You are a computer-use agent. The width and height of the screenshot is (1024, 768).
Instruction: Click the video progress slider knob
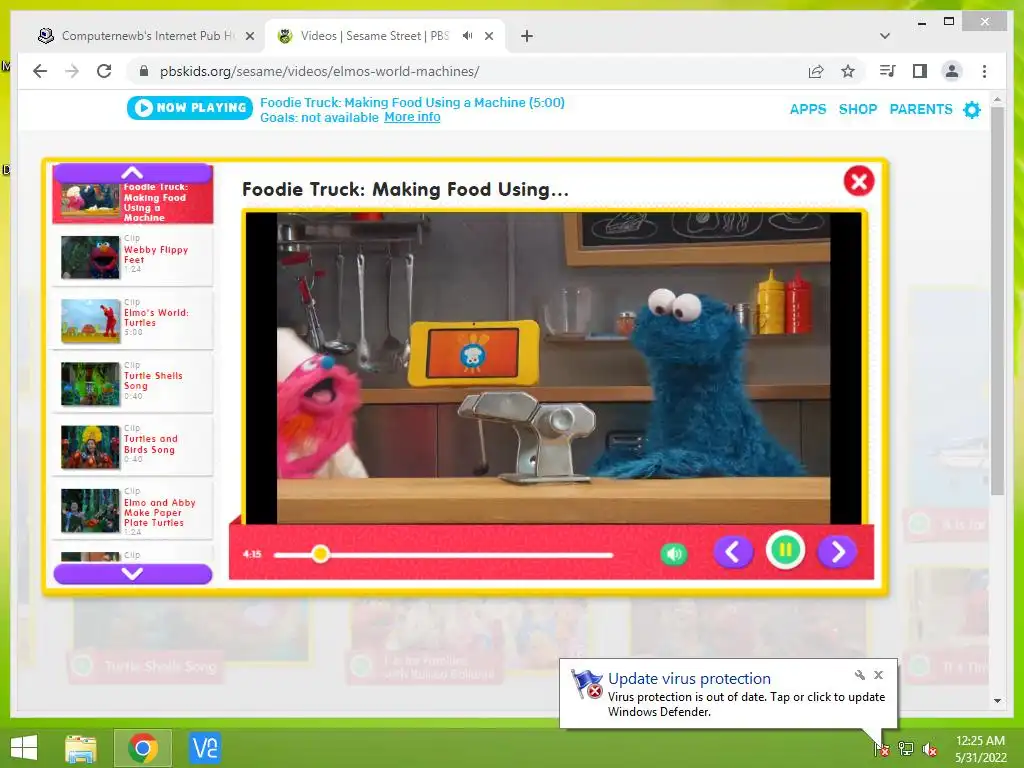point(320,554)
